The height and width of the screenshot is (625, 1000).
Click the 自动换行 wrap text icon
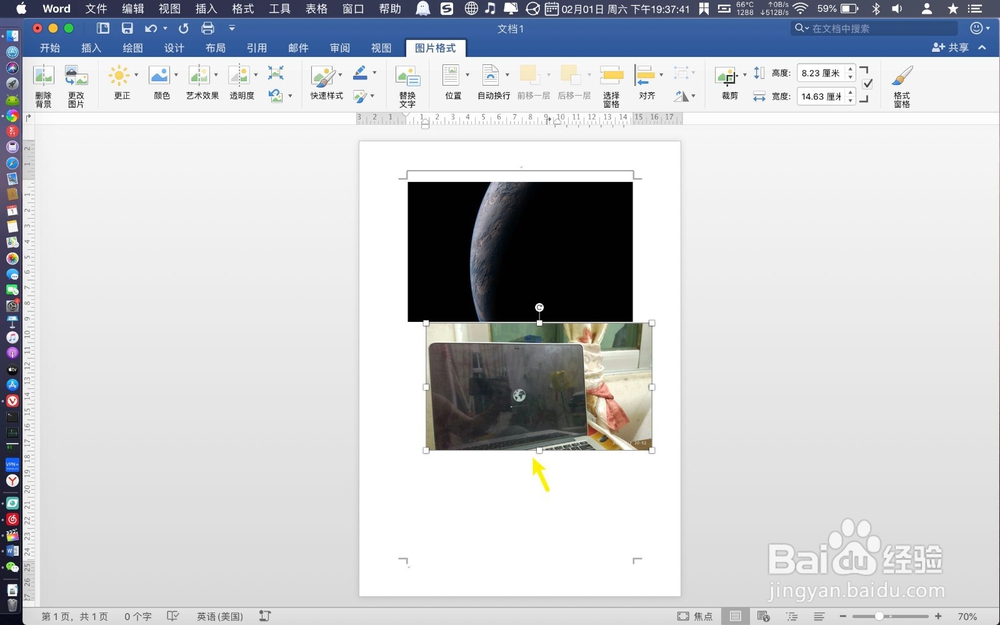490,75
